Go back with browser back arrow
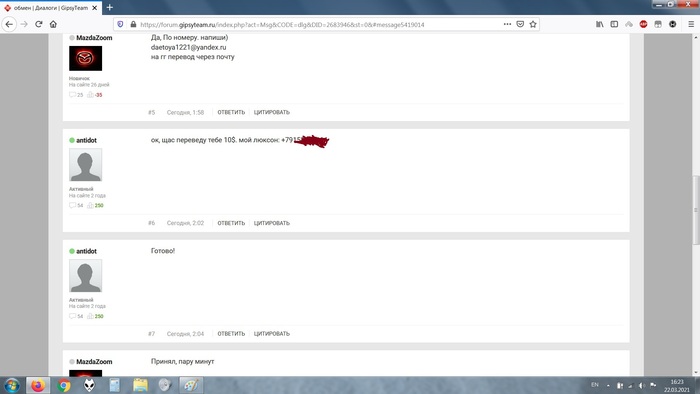 tap(9, 24)
